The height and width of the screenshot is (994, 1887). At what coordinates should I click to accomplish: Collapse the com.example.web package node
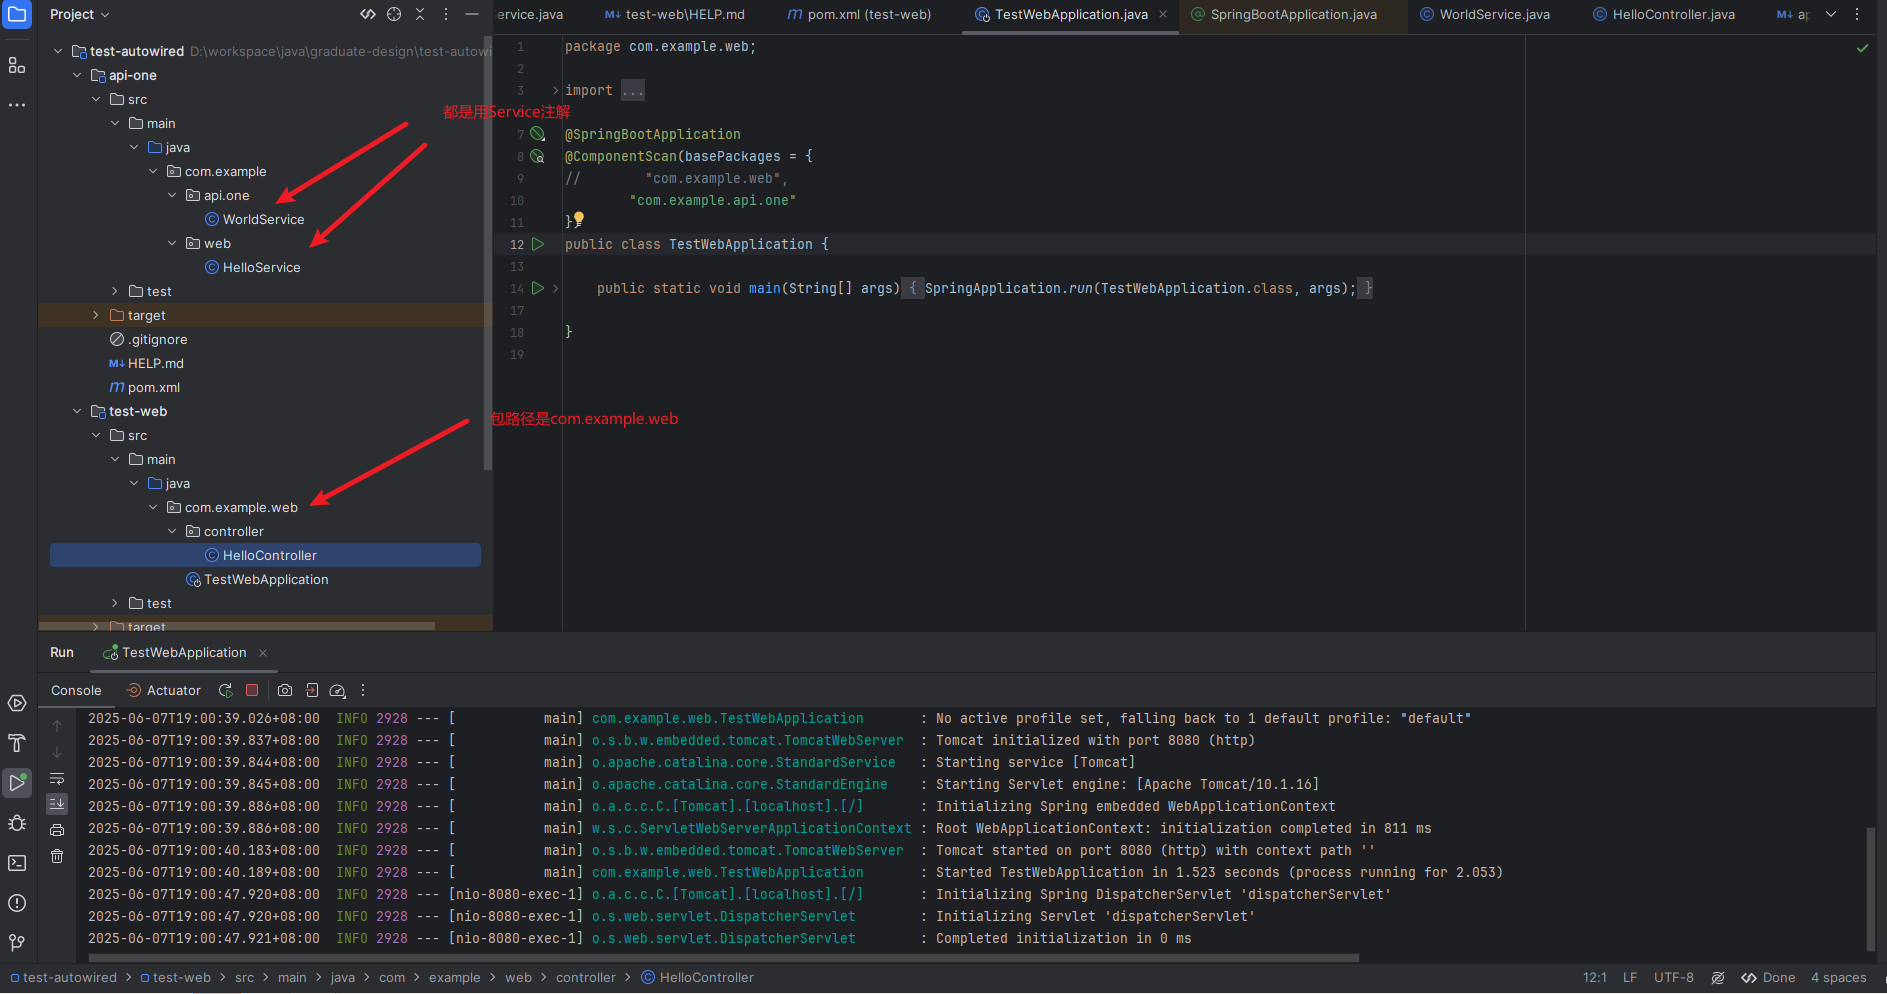153,507
